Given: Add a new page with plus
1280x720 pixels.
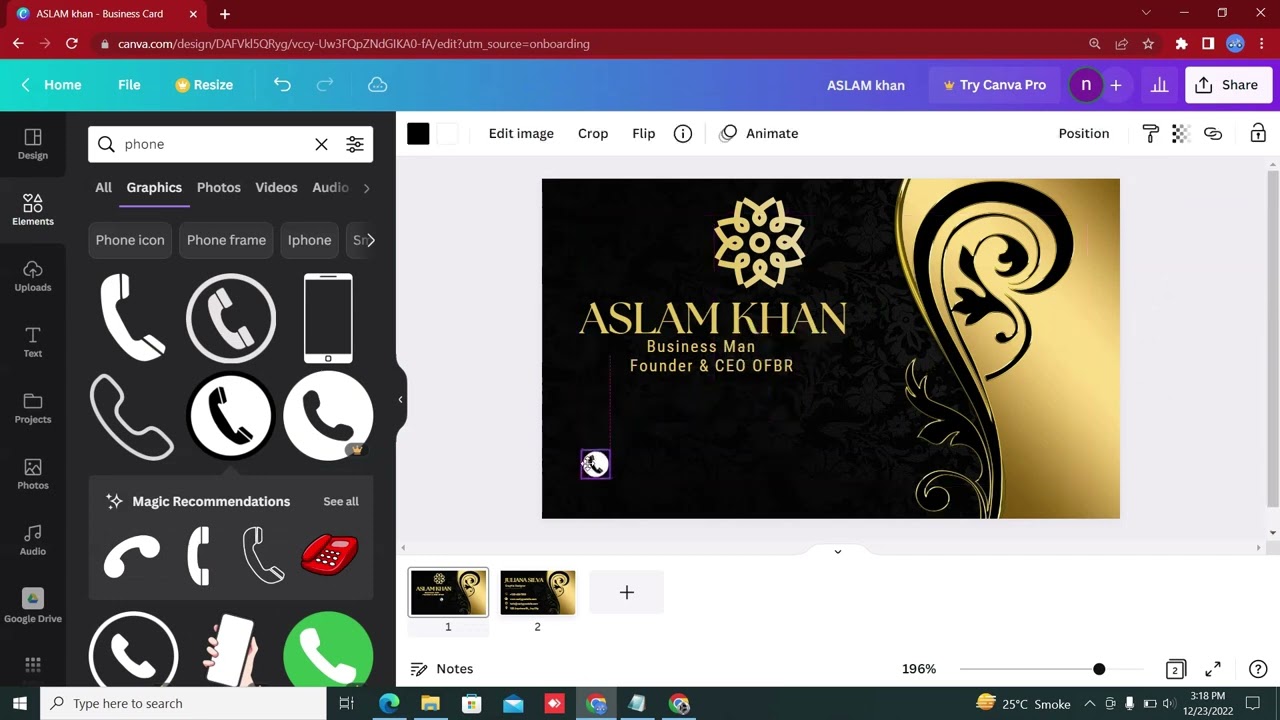Looking at the screenshot, I should 626,593.
